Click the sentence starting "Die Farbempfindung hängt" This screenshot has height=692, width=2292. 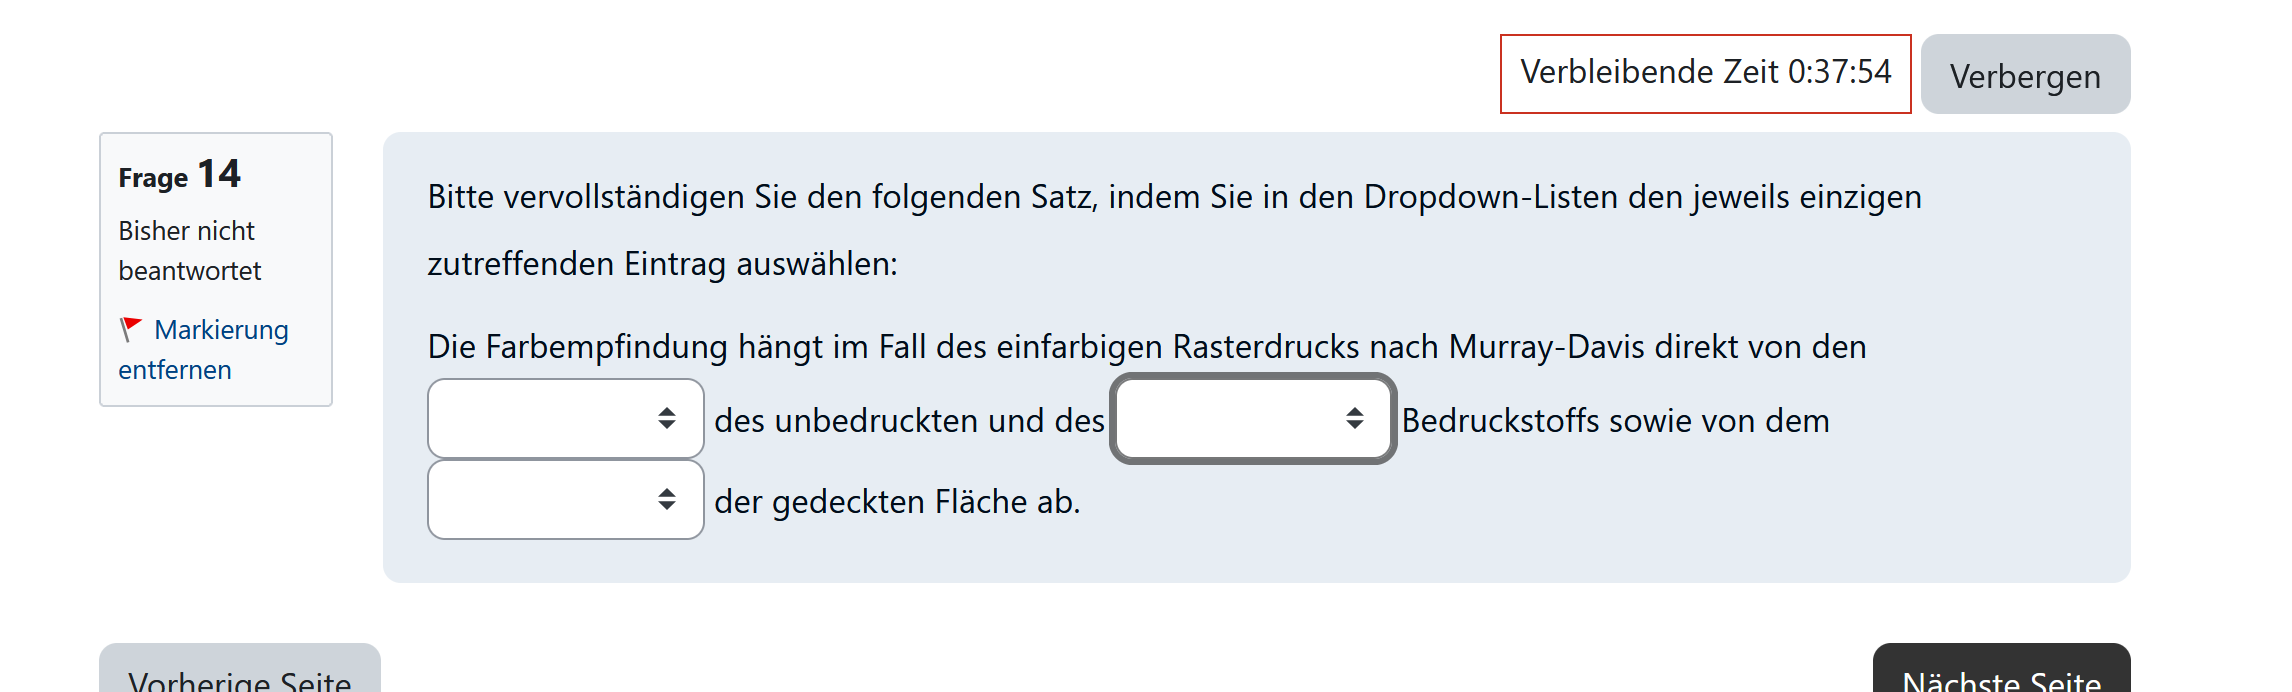pos(1146,347)
